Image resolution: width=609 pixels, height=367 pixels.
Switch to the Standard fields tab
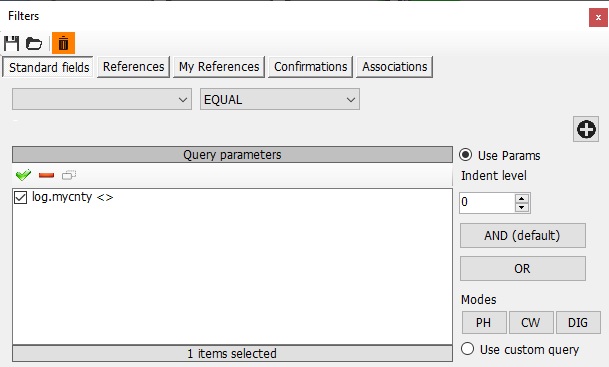tap(49, 67)
